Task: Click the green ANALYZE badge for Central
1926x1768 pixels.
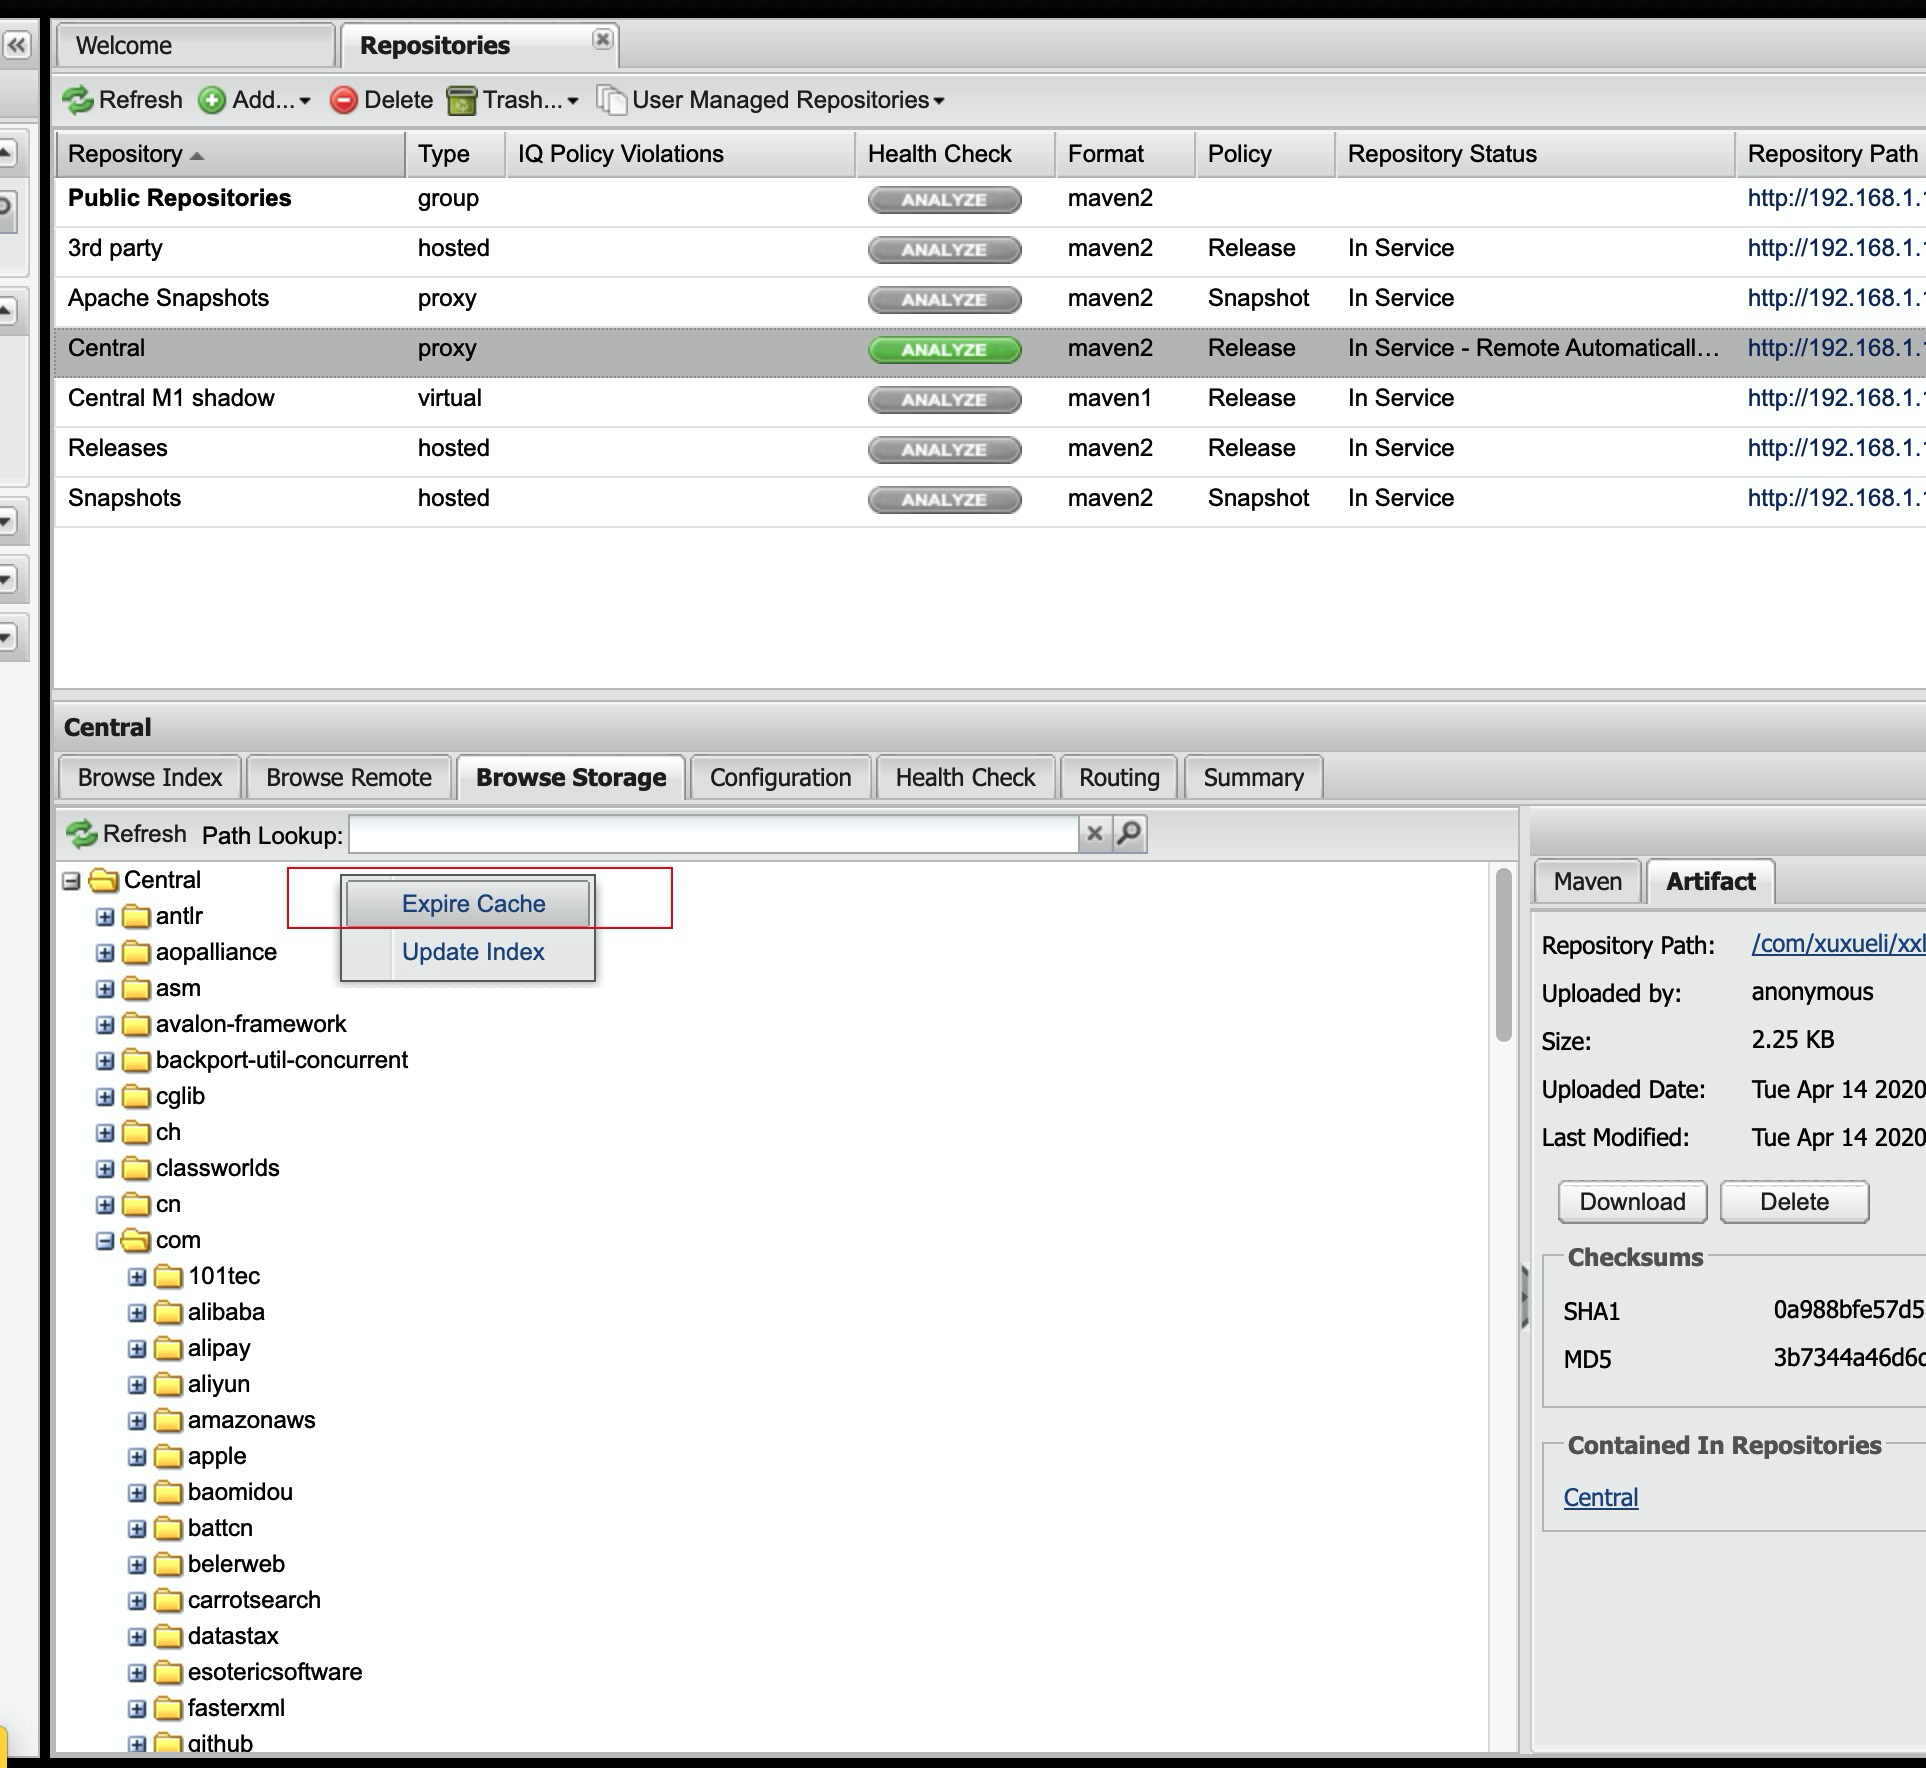Action: (944, 349)
